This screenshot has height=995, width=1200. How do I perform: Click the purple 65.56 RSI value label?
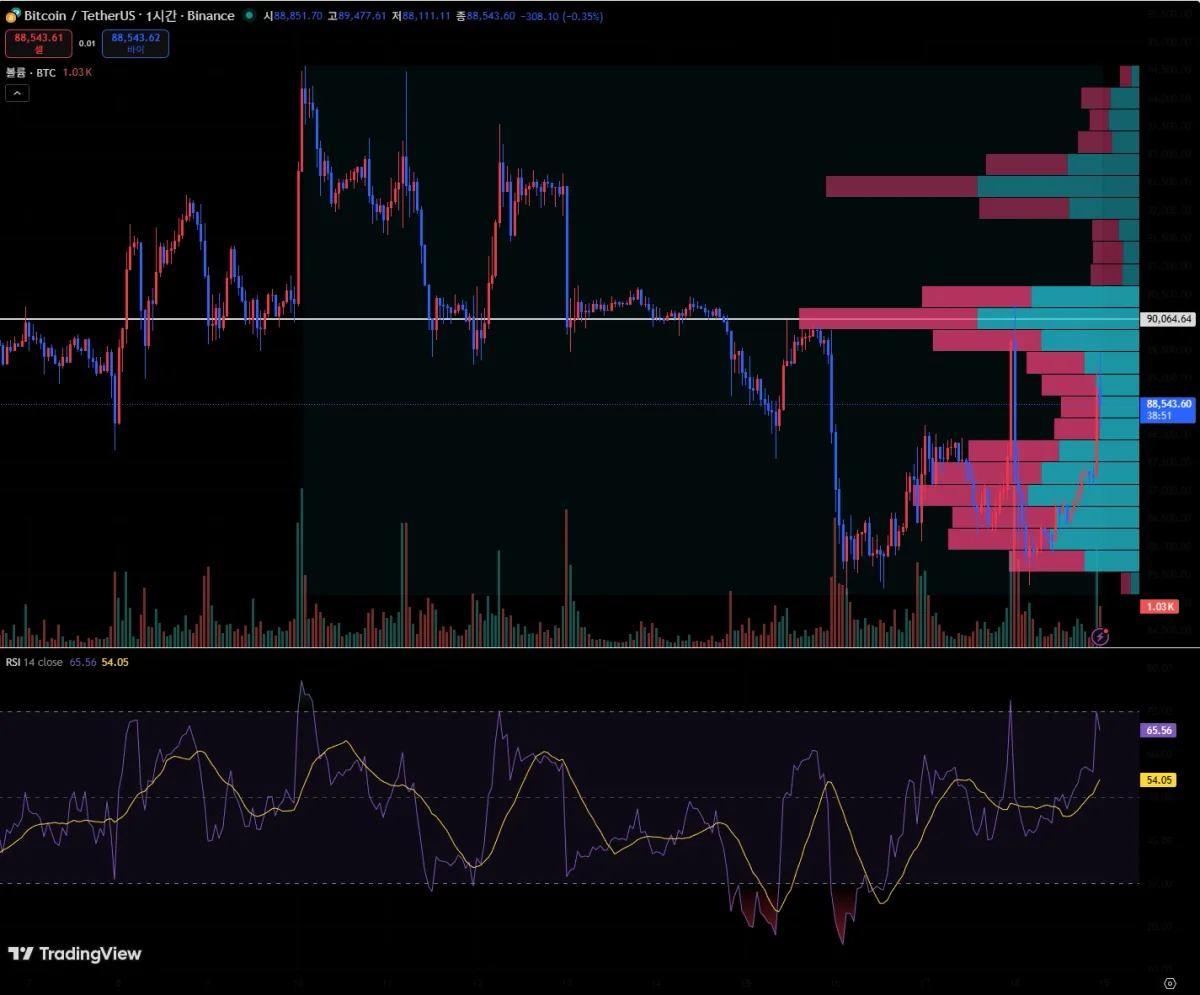pyautogui.click(x=1158, y=731)
